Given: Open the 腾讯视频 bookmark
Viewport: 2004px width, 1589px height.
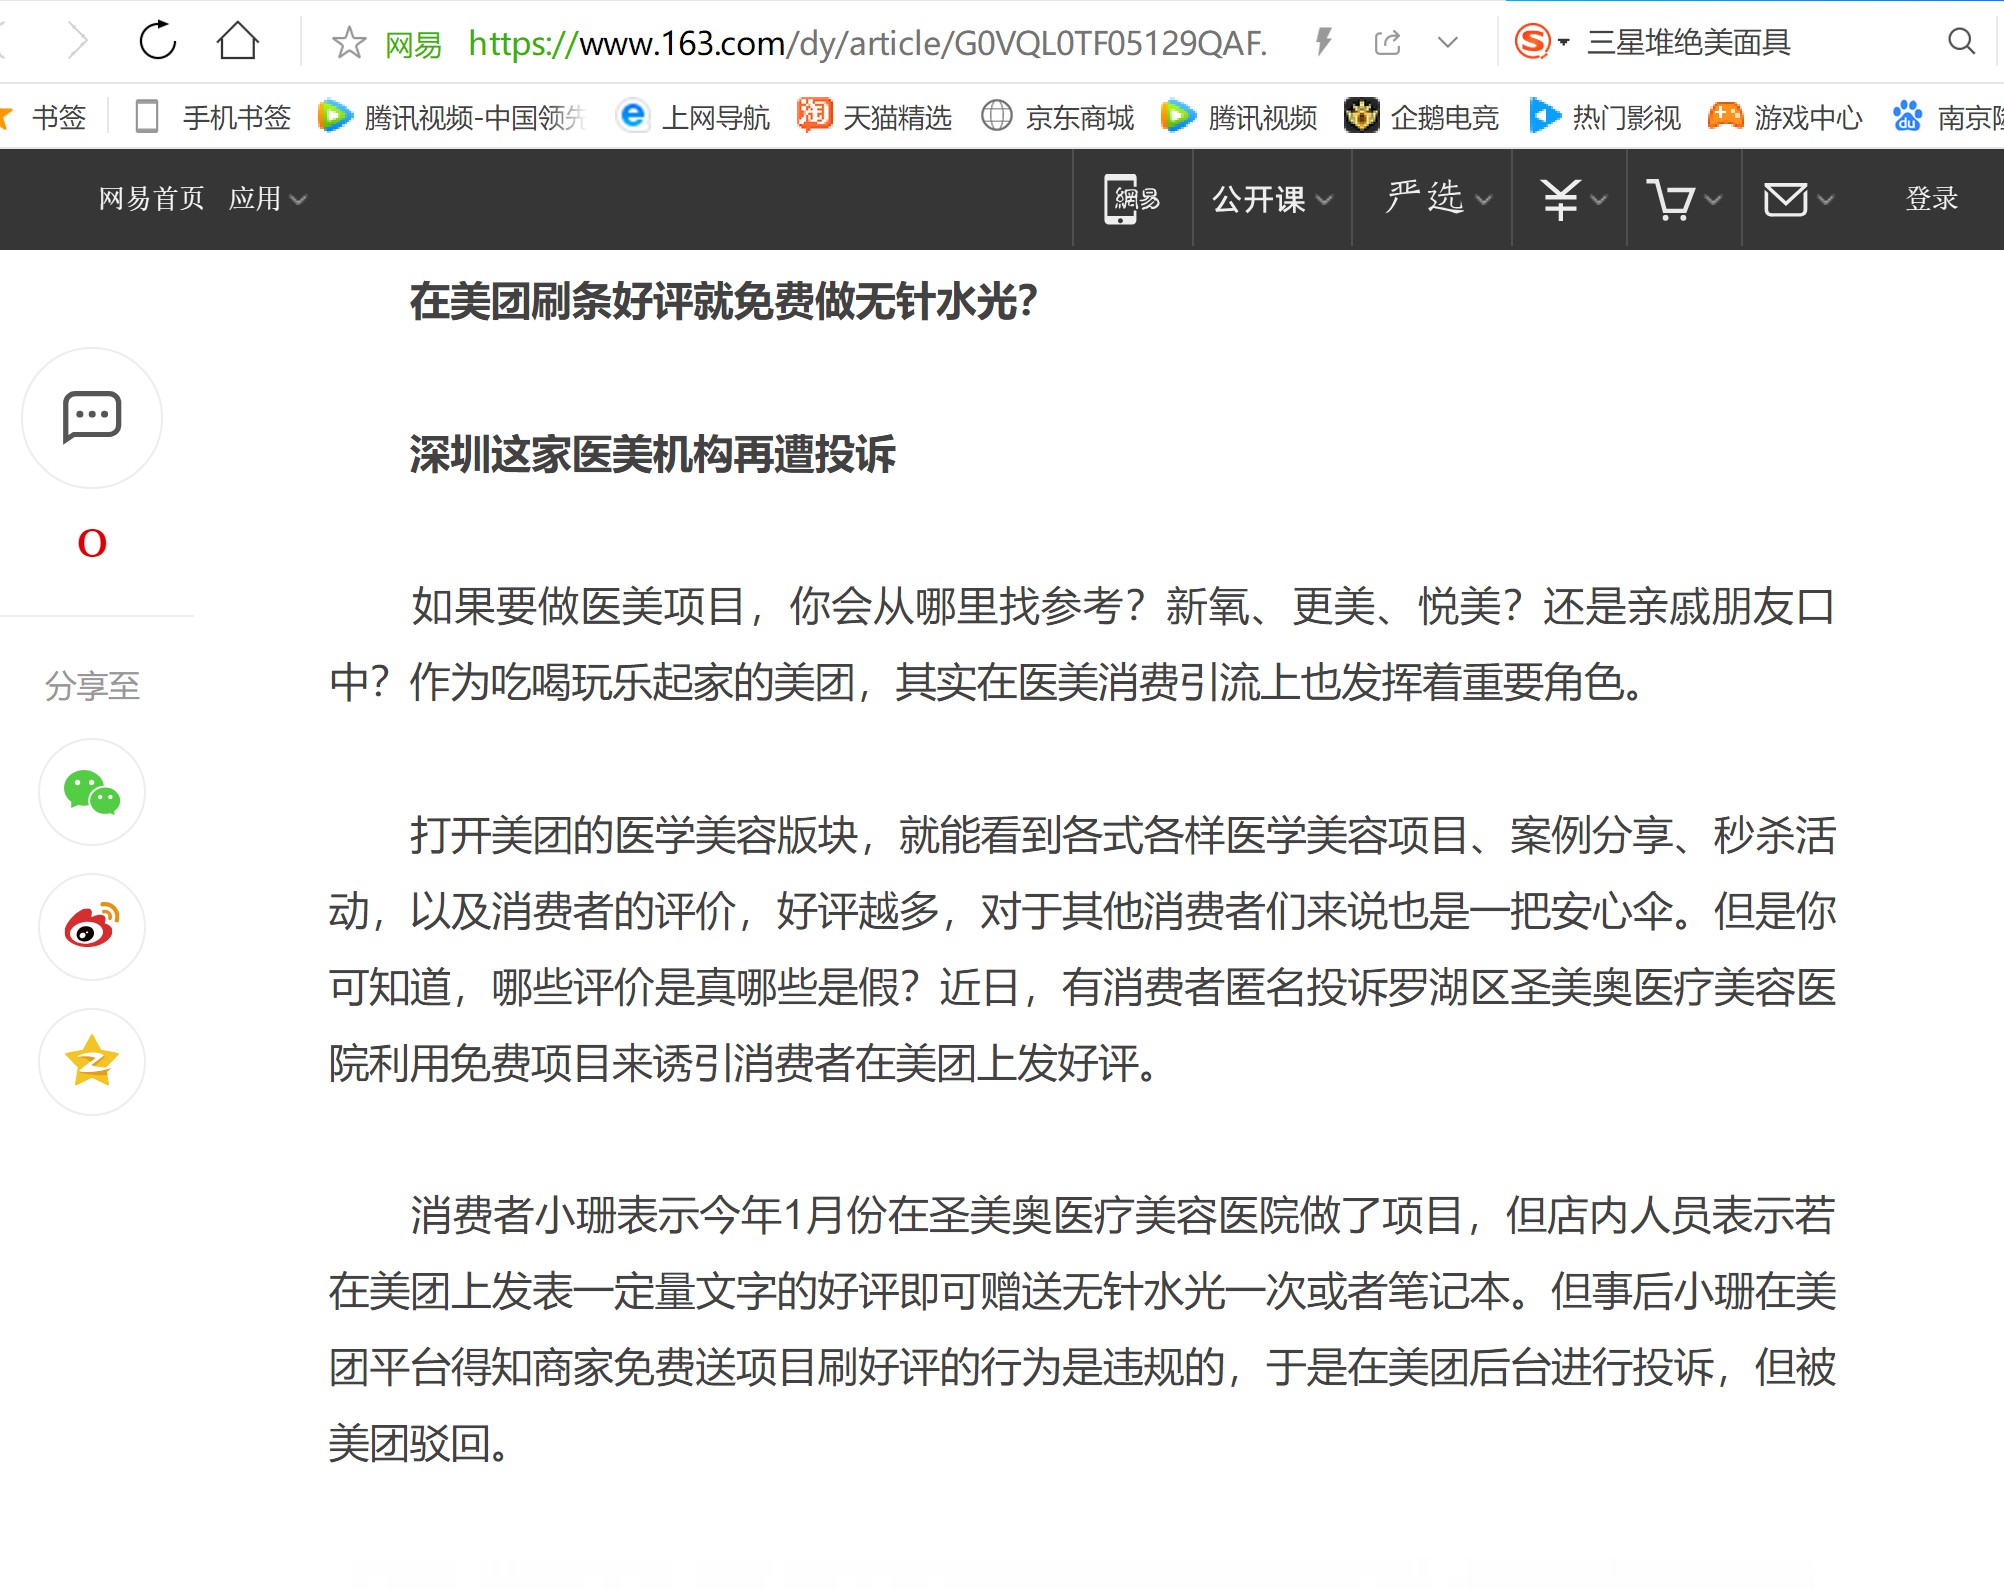Looking at the screenshot, I should 1239,117.
